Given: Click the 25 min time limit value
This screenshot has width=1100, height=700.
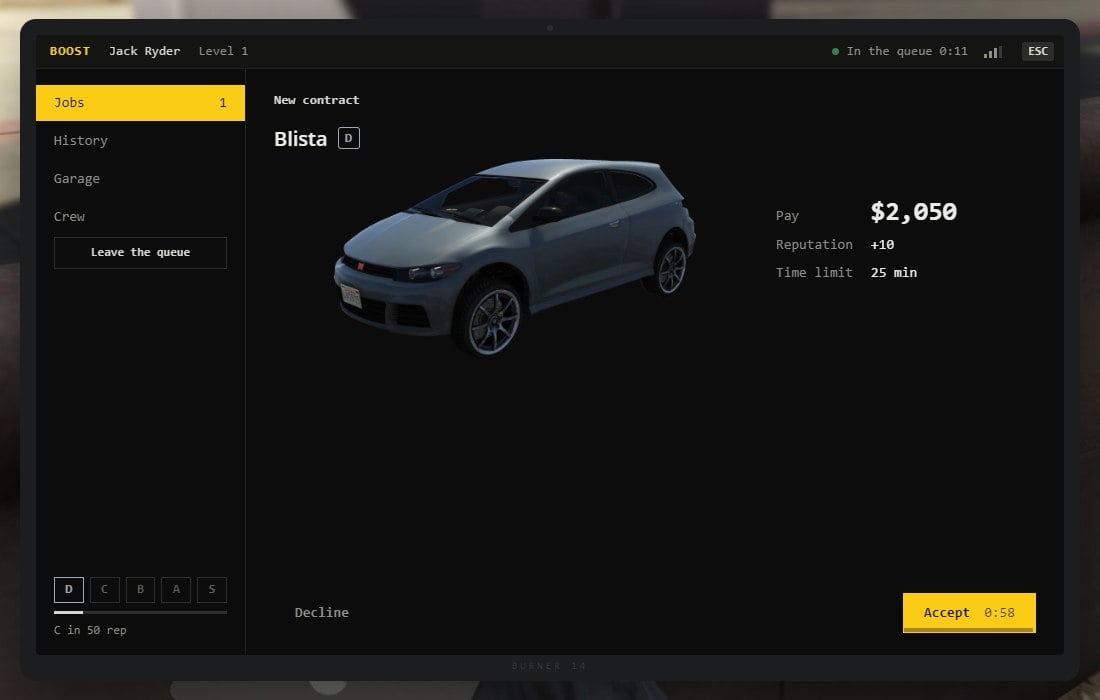Looking at the screenshot, I should point(894,273).
